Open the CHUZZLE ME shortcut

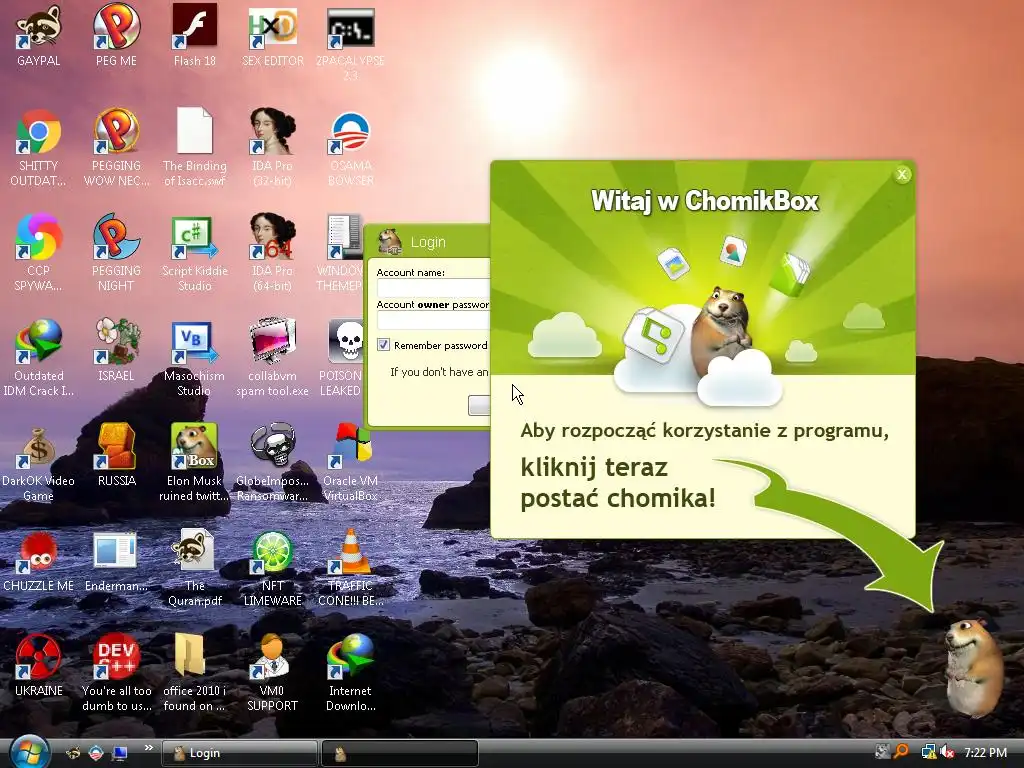click(x=39, y=561)
